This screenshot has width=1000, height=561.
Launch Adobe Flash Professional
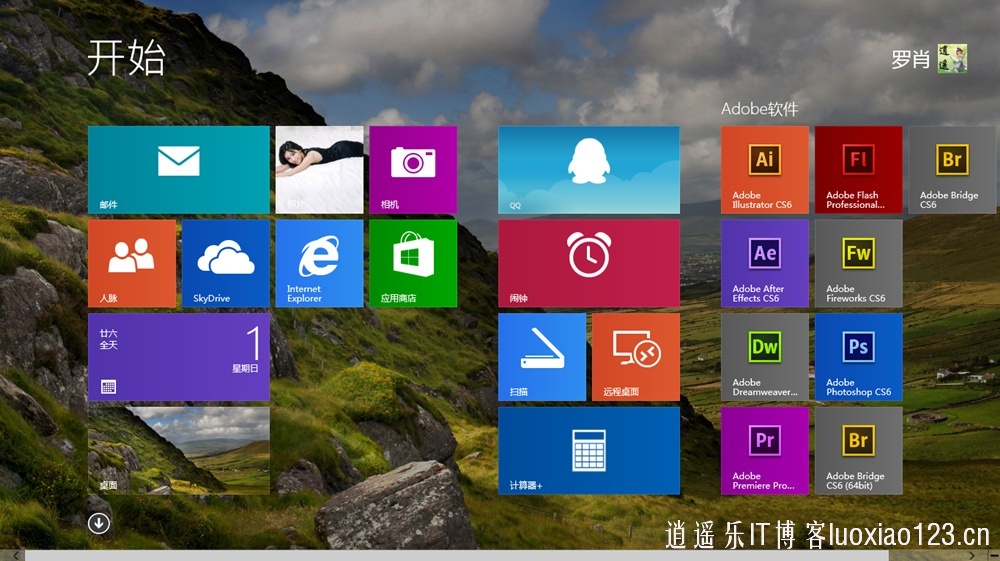pyautogui.click(x=858, y=170)
